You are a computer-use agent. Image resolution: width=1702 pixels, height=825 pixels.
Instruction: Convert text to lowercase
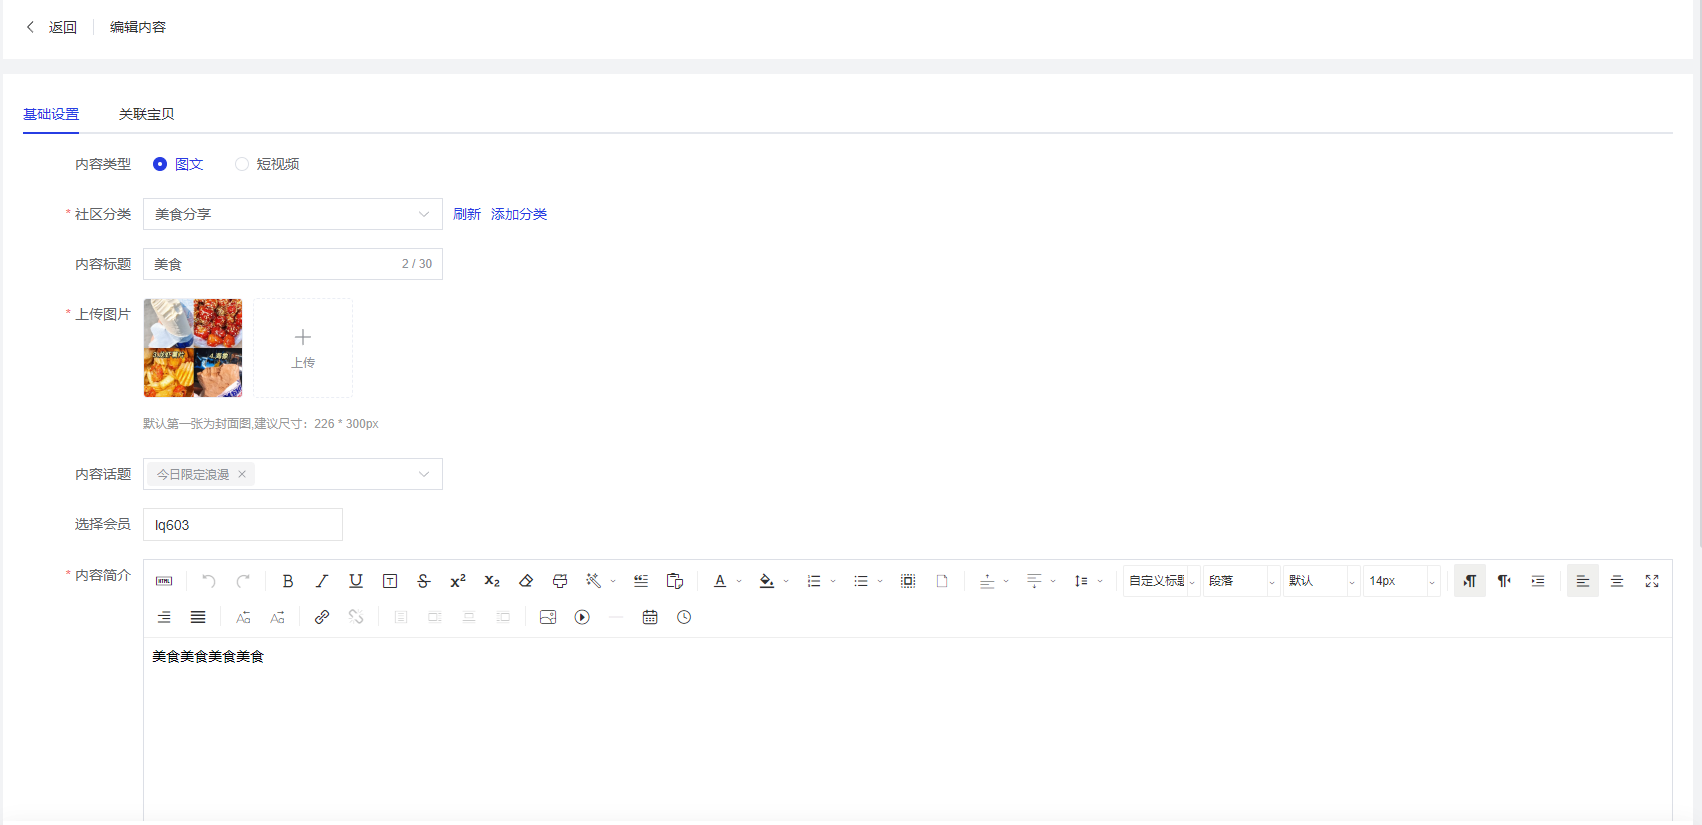point(277,617)
